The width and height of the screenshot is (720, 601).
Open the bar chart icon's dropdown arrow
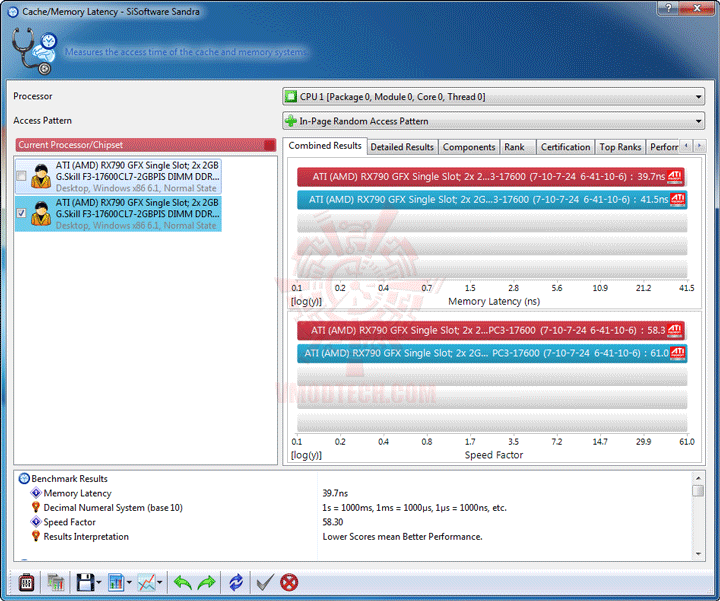129,583
